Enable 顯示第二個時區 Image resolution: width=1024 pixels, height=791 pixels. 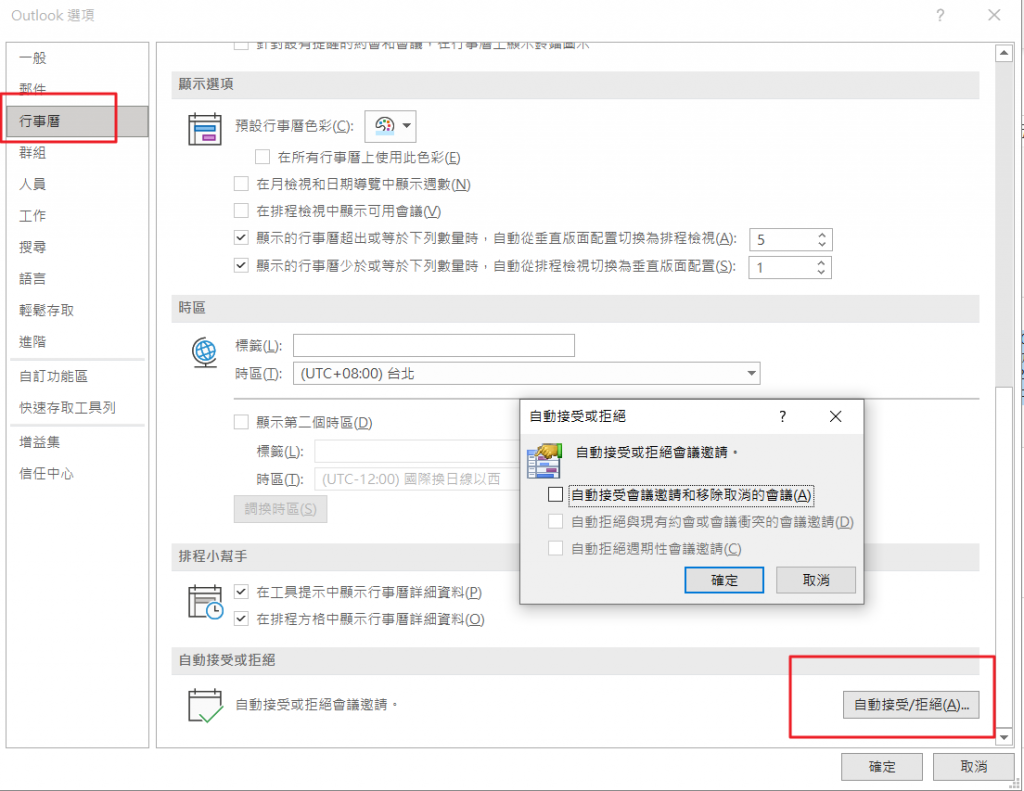pos(241,422)
